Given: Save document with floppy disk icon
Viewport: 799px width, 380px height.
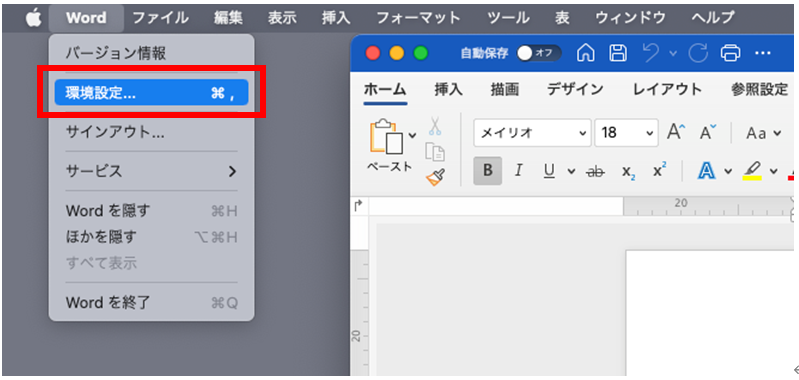Looking at the screenshot, I should [x=619, y=53].
